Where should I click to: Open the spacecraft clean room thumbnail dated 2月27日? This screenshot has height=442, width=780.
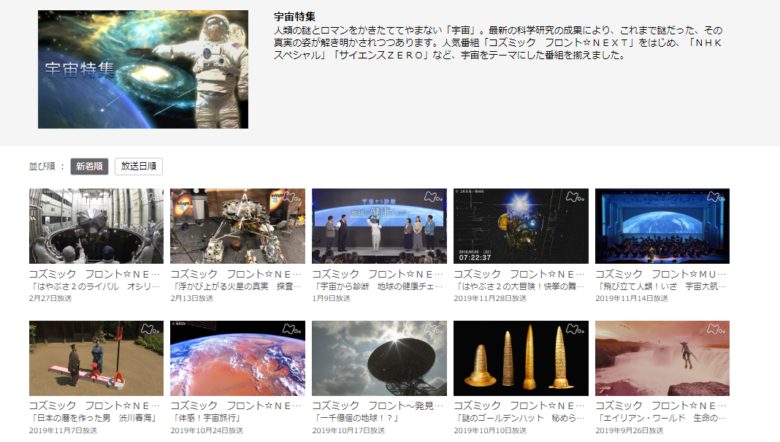click(x=96, y=226)
